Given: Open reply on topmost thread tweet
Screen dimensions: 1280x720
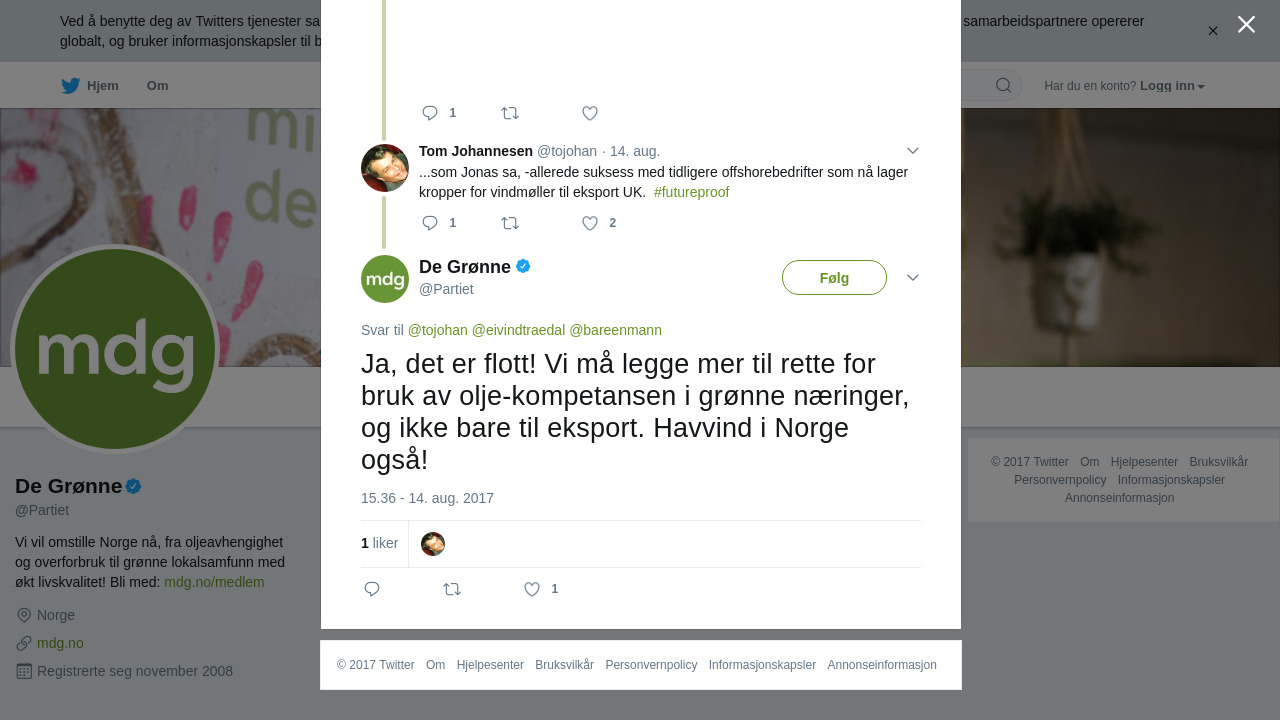Looking at the screenshot, I should tap(430, 113).
